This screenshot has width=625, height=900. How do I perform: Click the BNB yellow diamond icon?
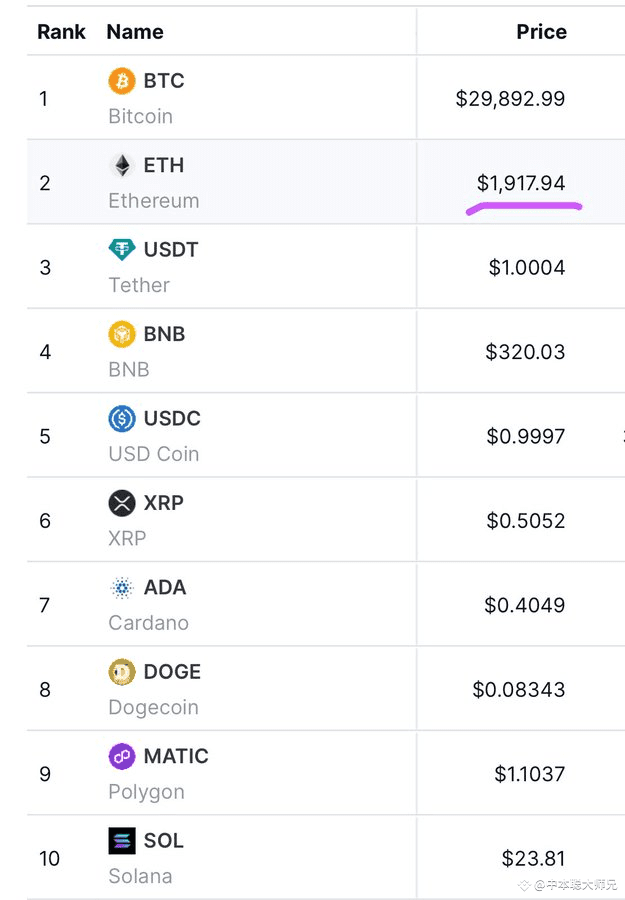pos(121,334)
